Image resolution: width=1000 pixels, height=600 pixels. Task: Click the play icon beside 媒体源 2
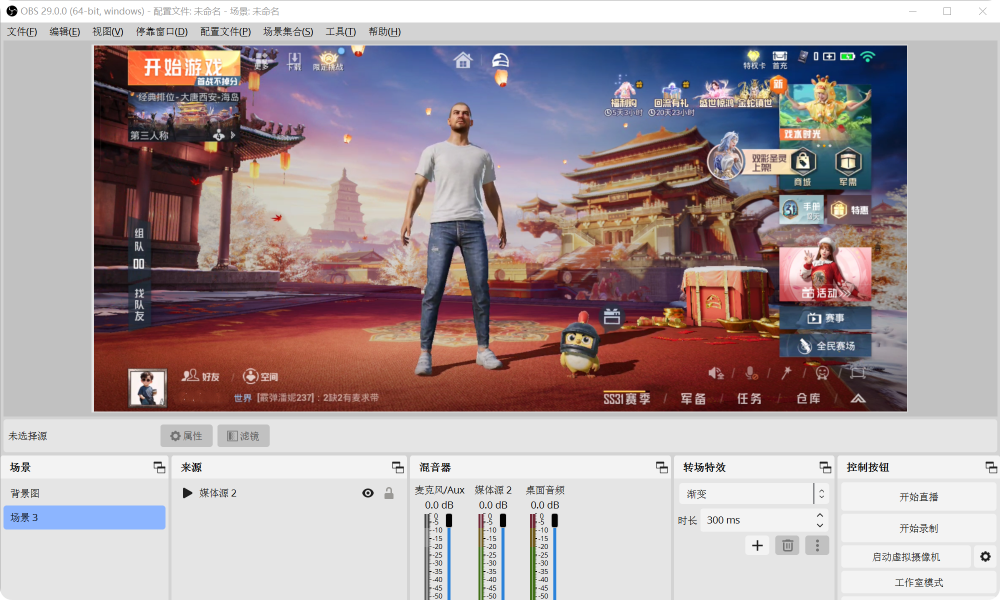[x=187, y=493]
